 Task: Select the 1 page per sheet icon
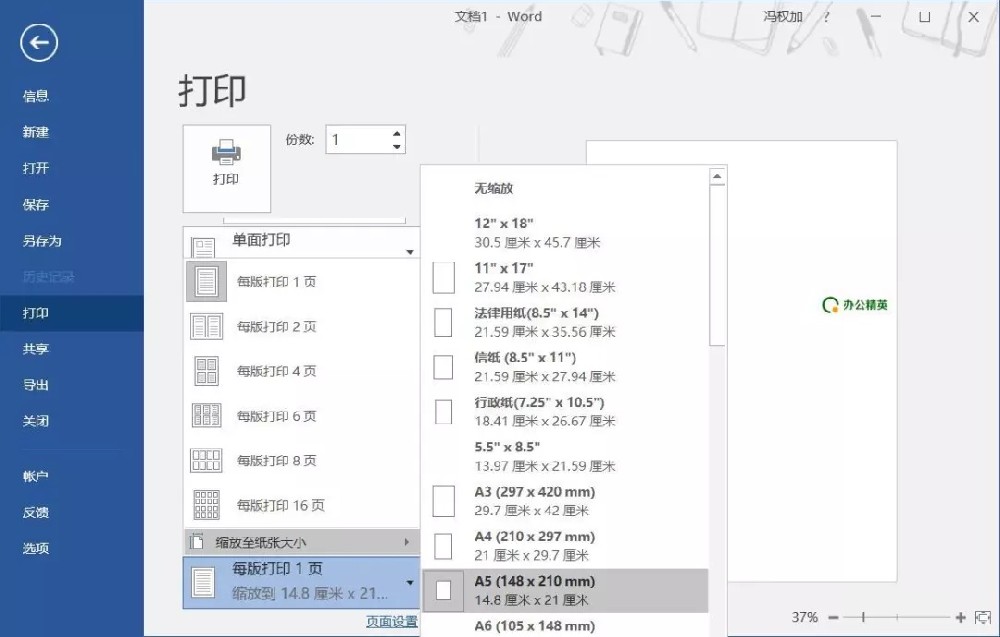205,282
